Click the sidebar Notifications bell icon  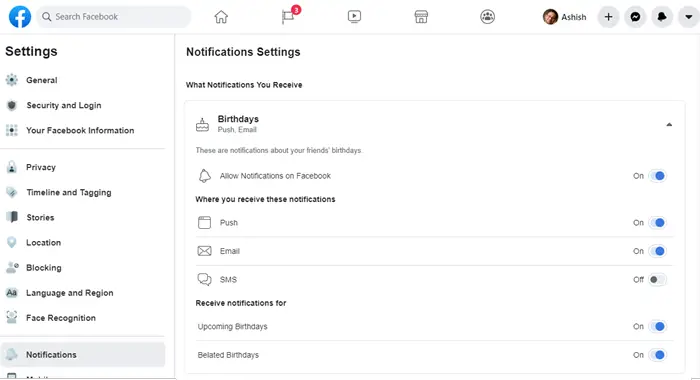12,355
